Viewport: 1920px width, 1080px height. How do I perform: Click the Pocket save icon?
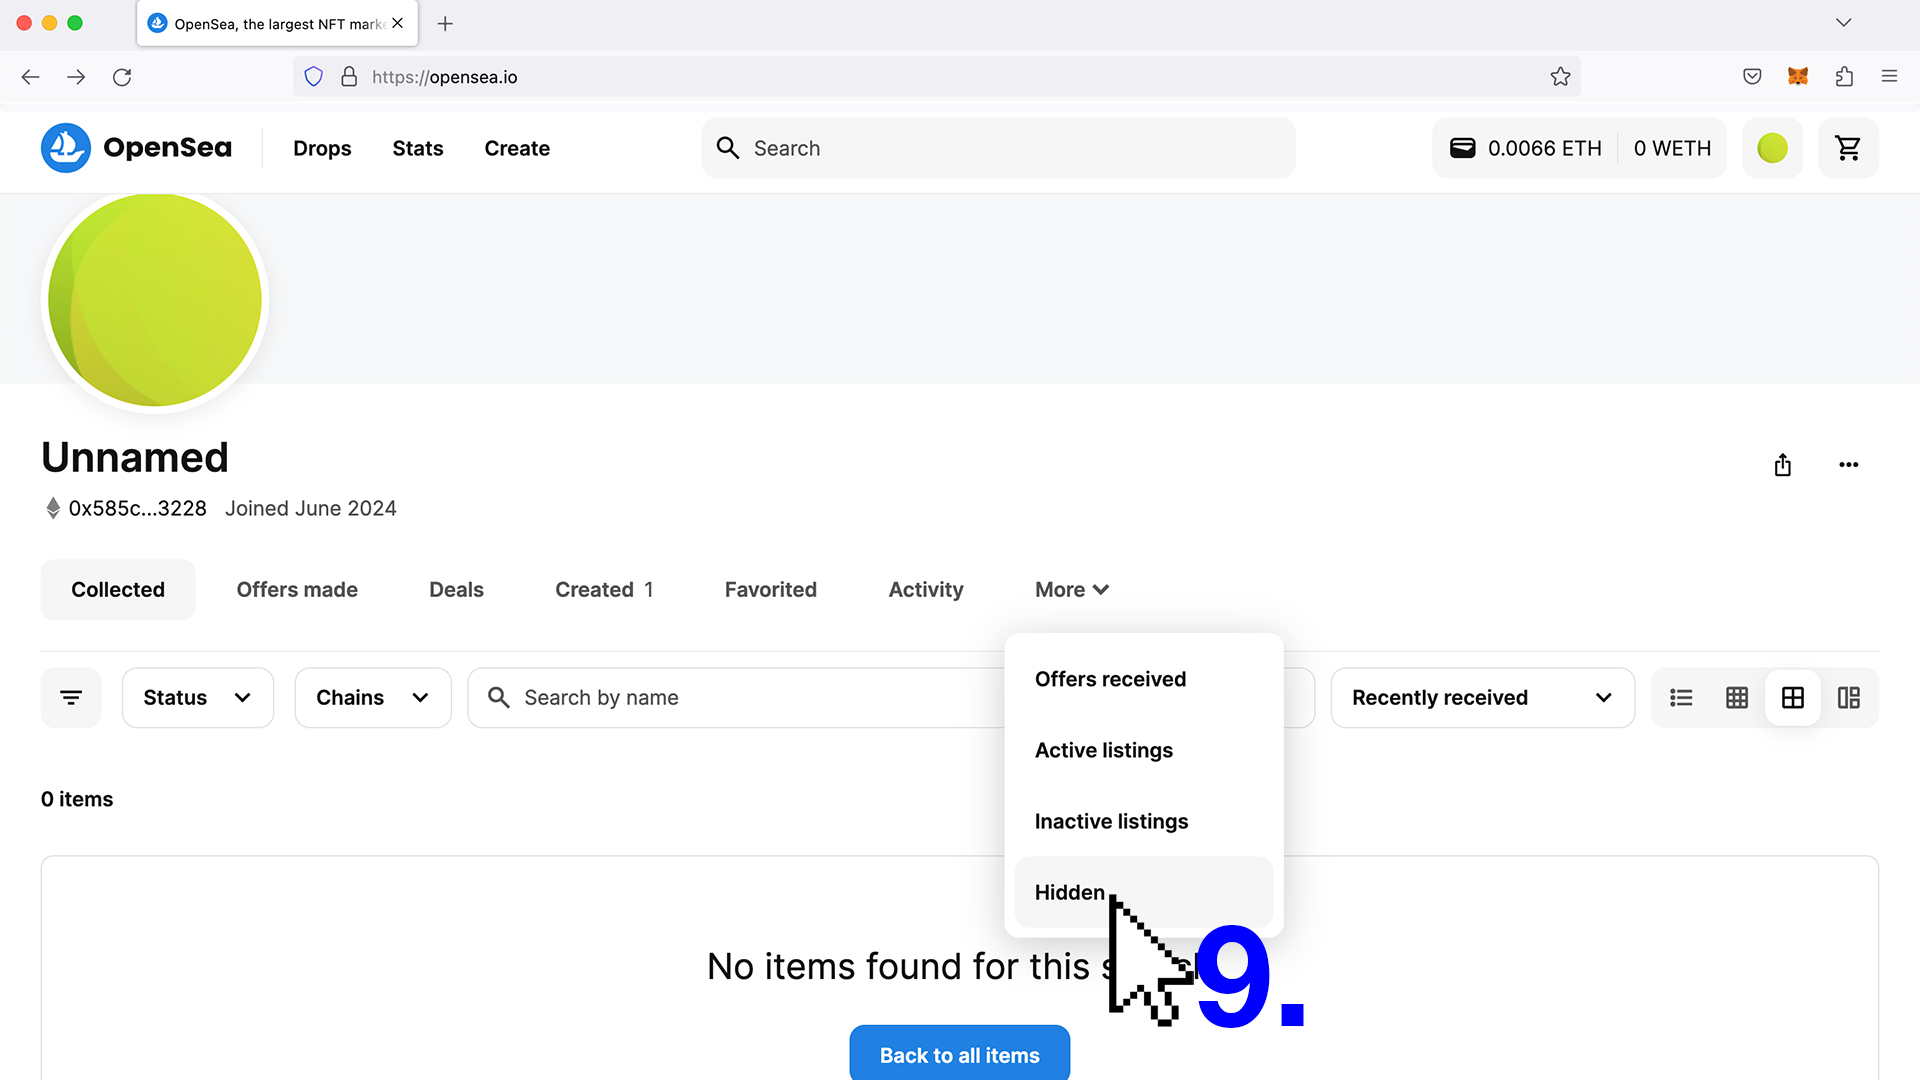pos(1752,77)
